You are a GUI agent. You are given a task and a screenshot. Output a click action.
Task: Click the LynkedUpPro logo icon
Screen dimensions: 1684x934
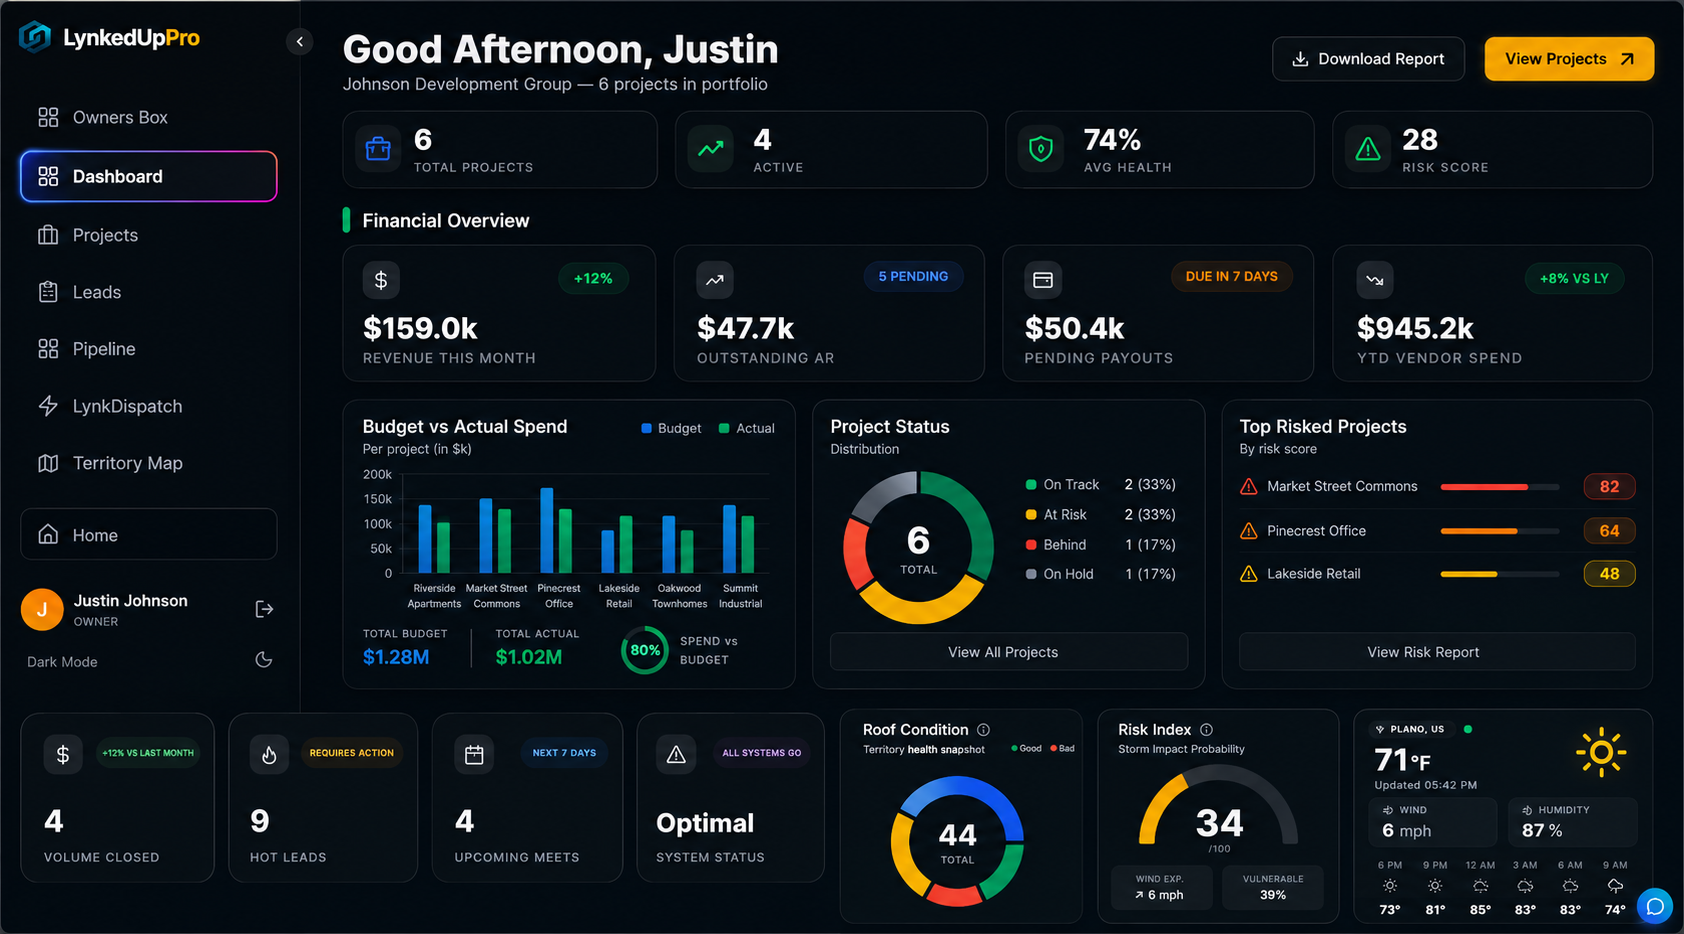35,37
